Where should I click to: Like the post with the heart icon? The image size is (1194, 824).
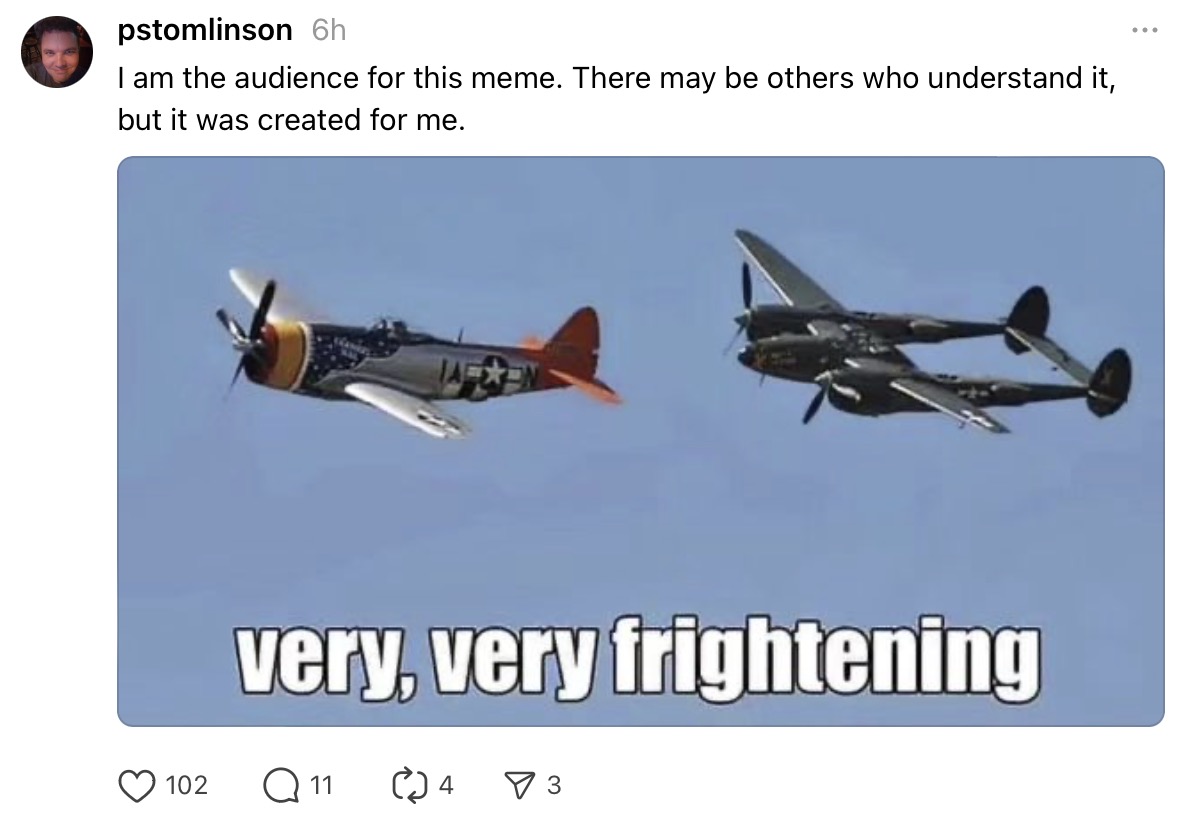click(x=137, y=786)
